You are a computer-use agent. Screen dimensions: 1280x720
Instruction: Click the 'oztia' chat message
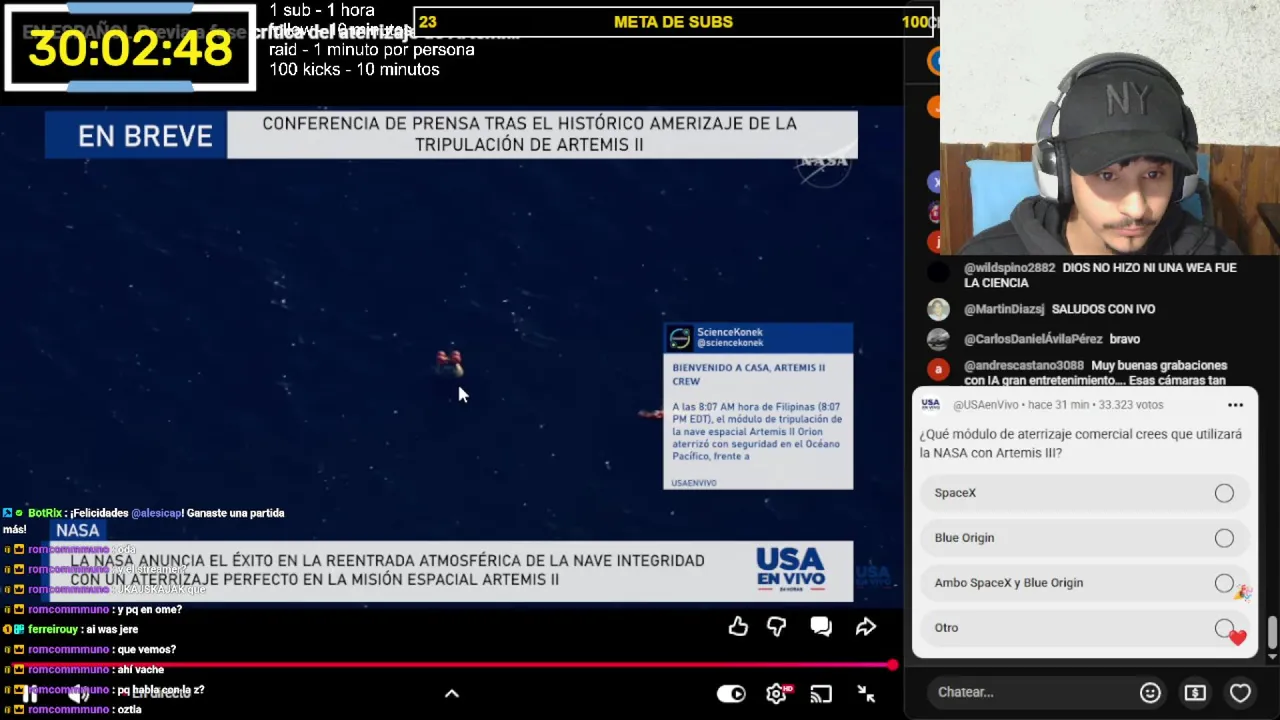[73, 709]
